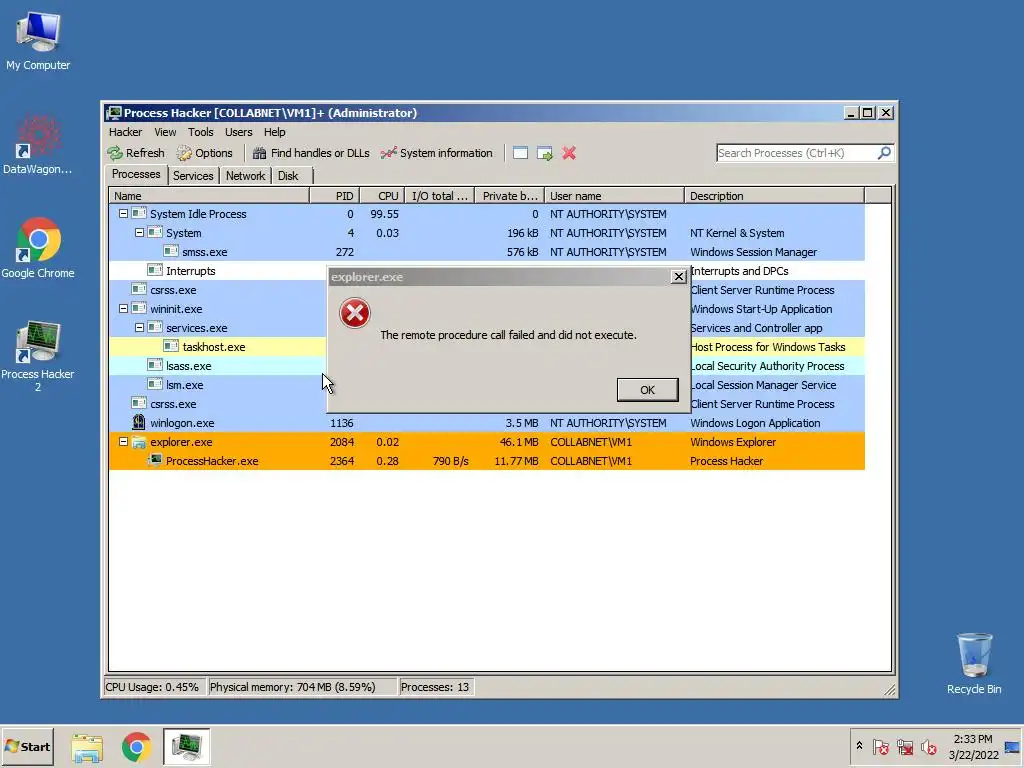Close the explorer.exe error dialog
1024x768 pixels.
679,277
